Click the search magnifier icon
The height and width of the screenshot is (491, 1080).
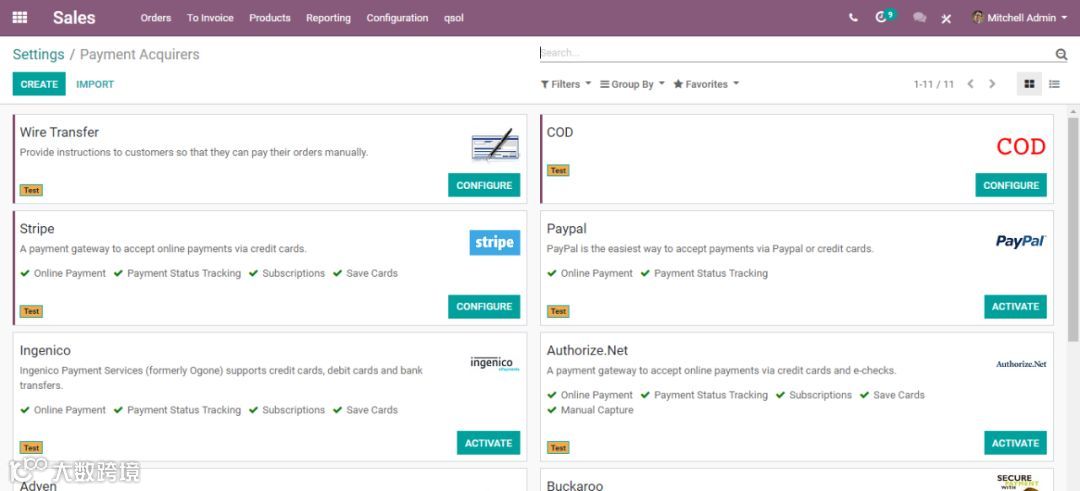click(1061, 54)
